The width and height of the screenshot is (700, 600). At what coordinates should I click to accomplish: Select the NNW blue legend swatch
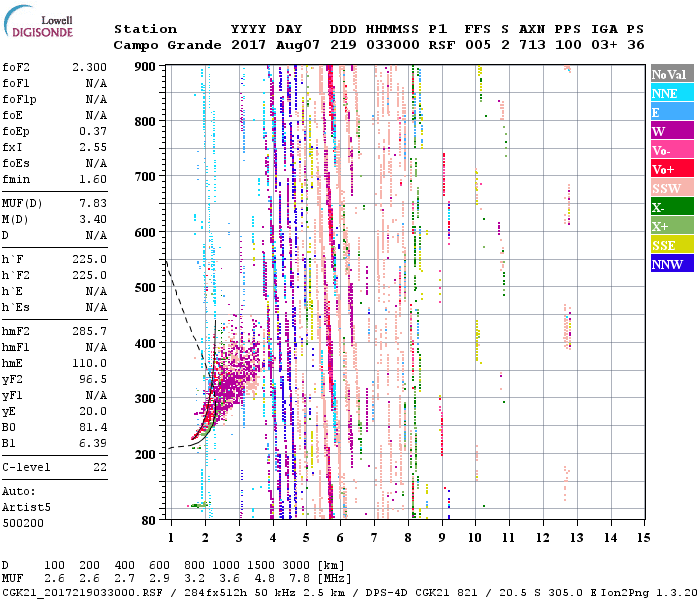click(672, 264)
